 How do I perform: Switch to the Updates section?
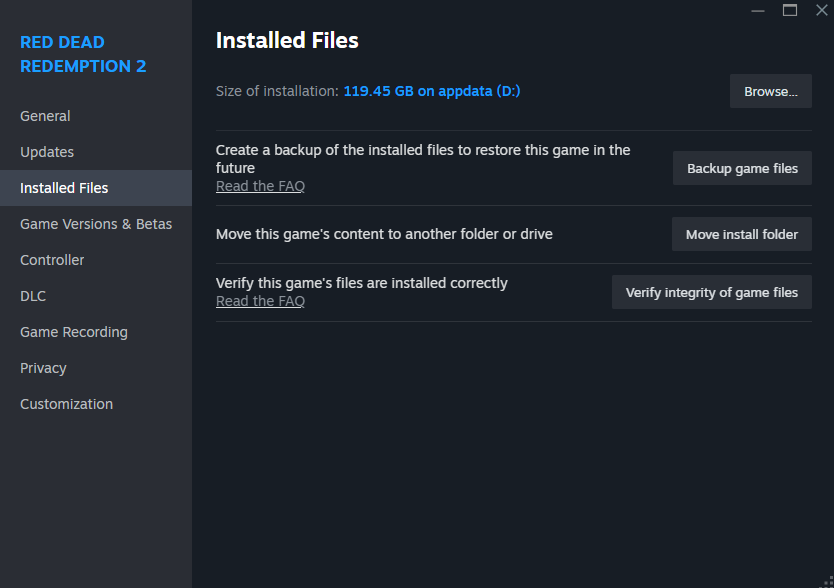point(47,152)
